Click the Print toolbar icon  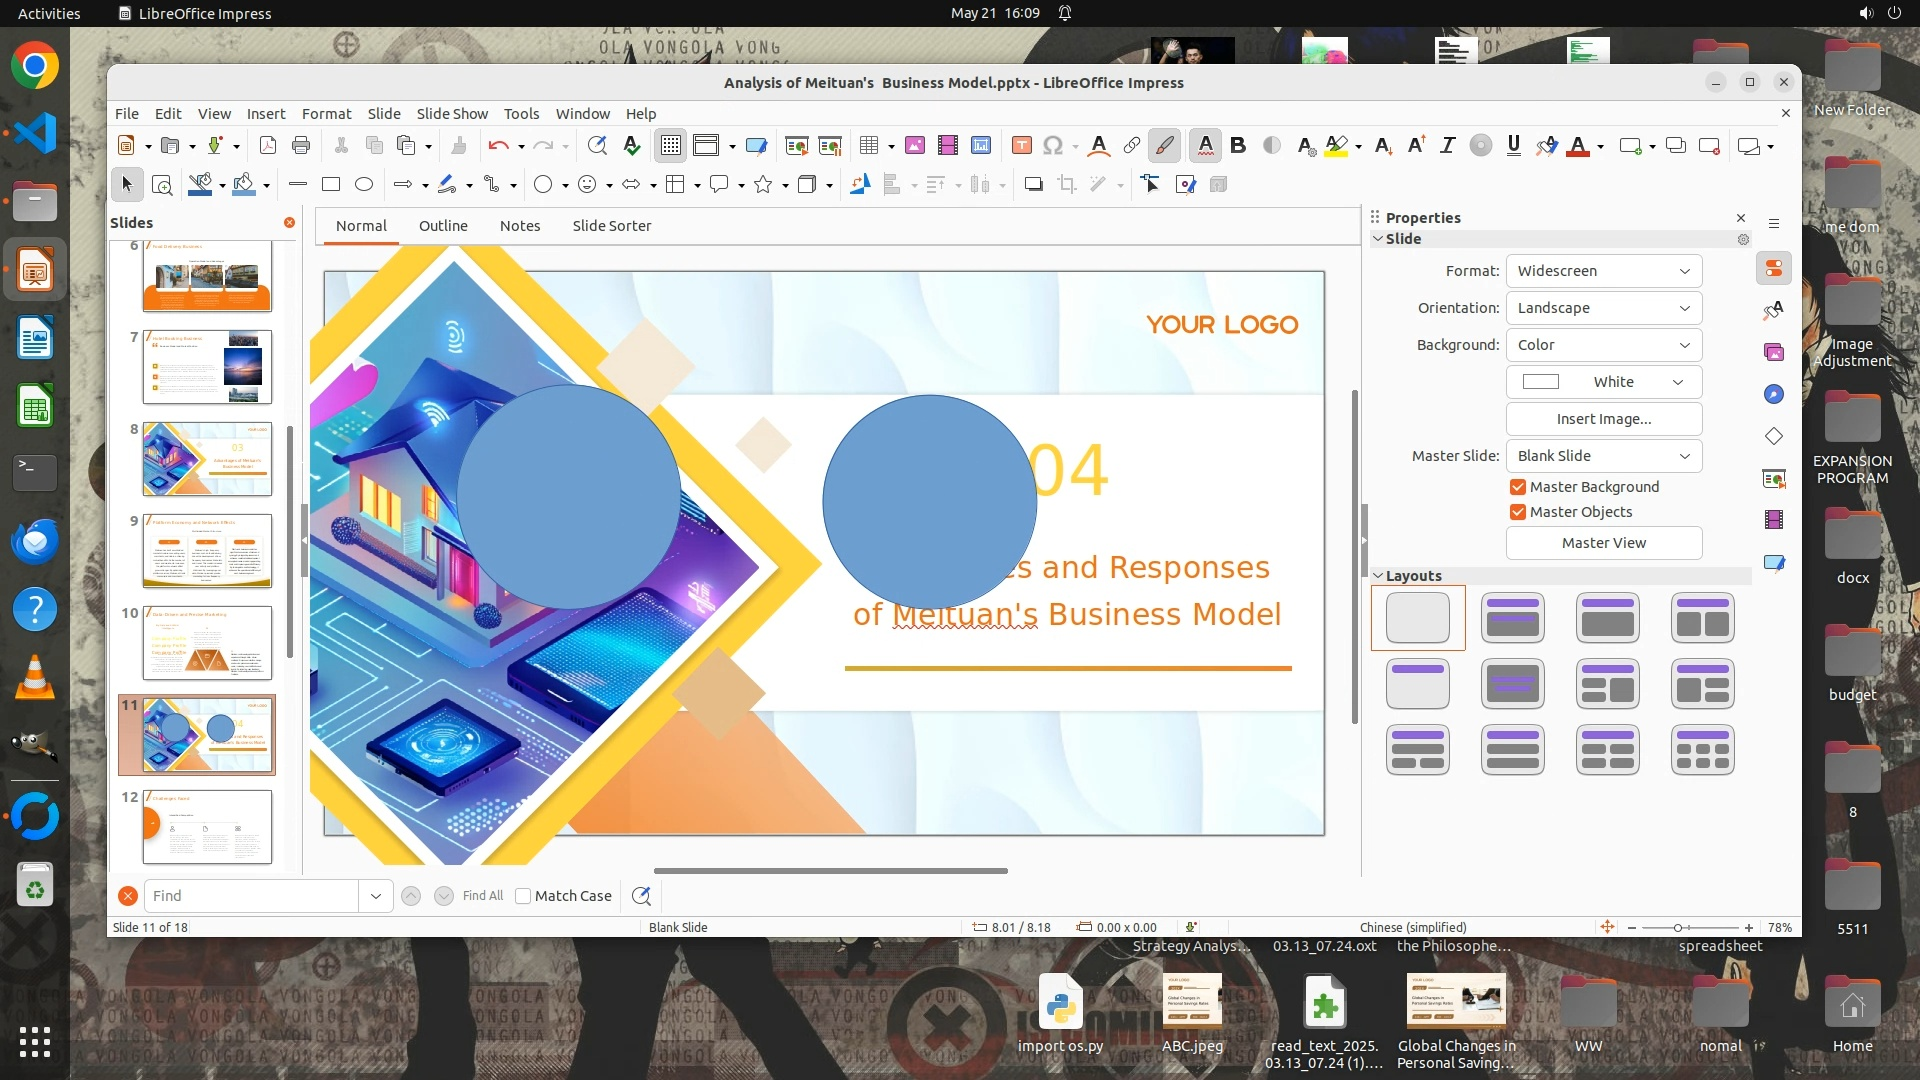point(301,146)
